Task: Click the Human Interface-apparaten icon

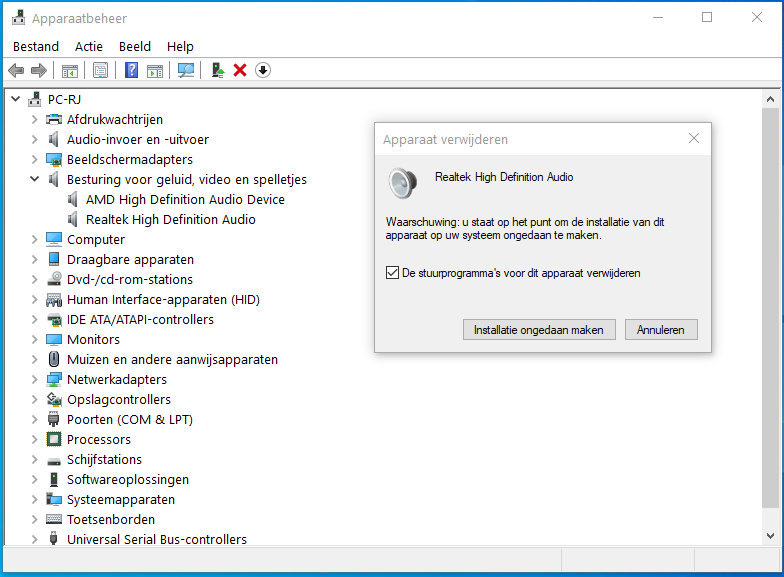Action: point(54,300)
